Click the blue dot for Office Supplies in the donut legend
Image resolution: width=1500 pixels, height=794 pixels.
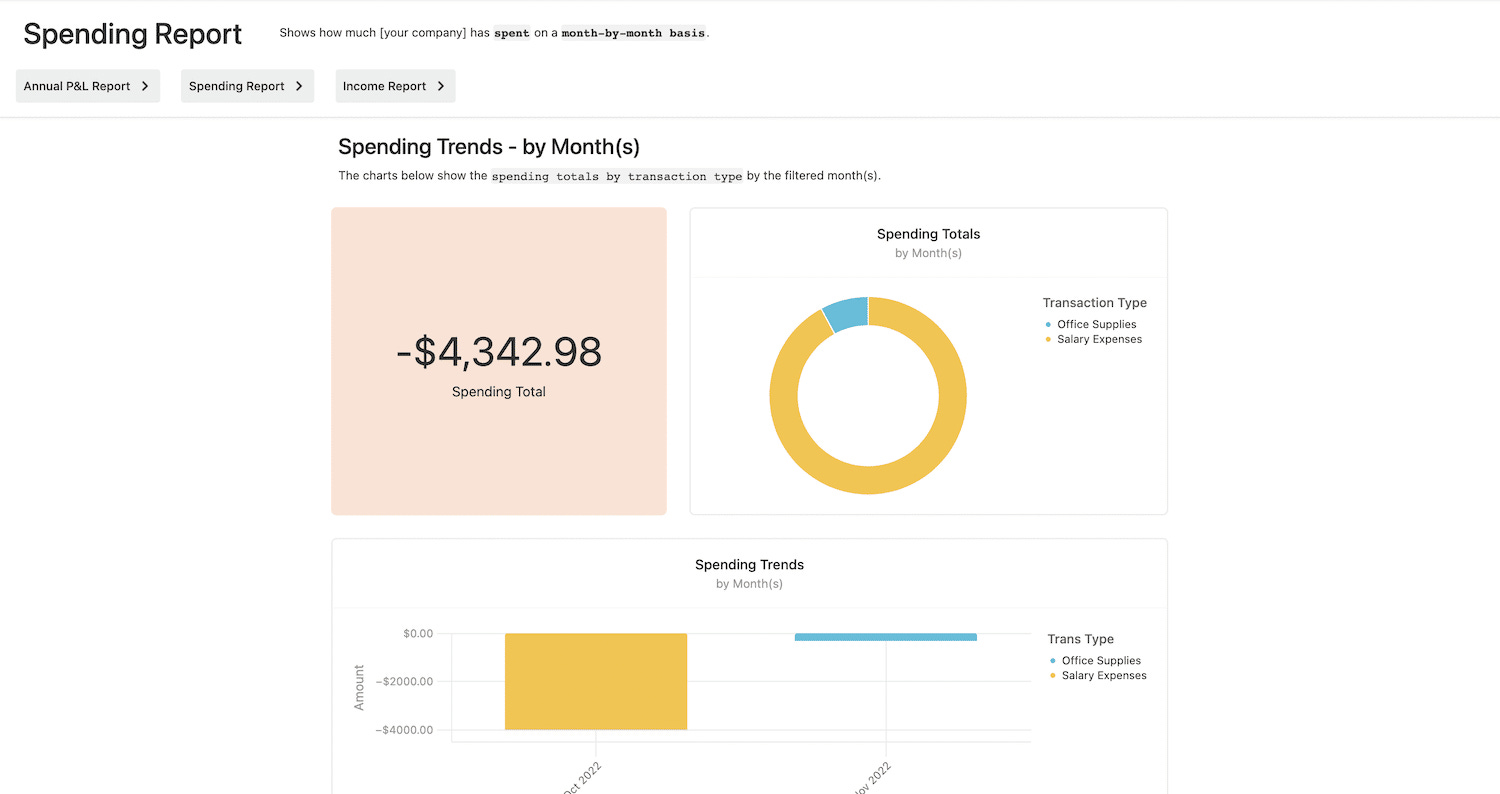click(1048, 324)
